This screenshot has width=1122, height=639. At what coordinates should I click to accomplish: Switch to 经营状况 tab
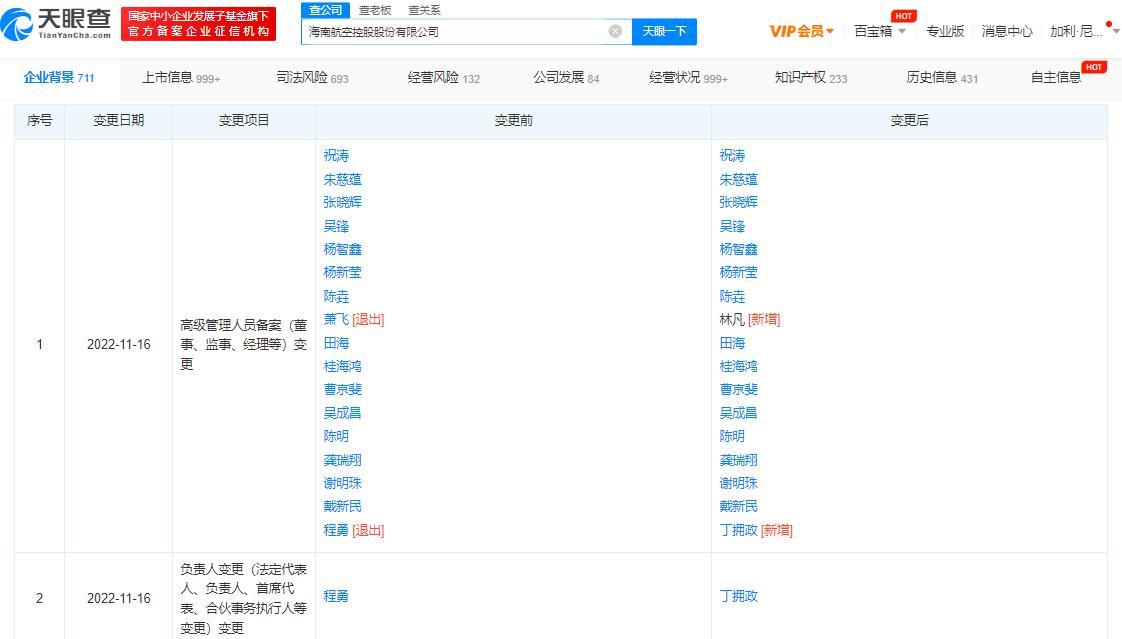[688, 77]
